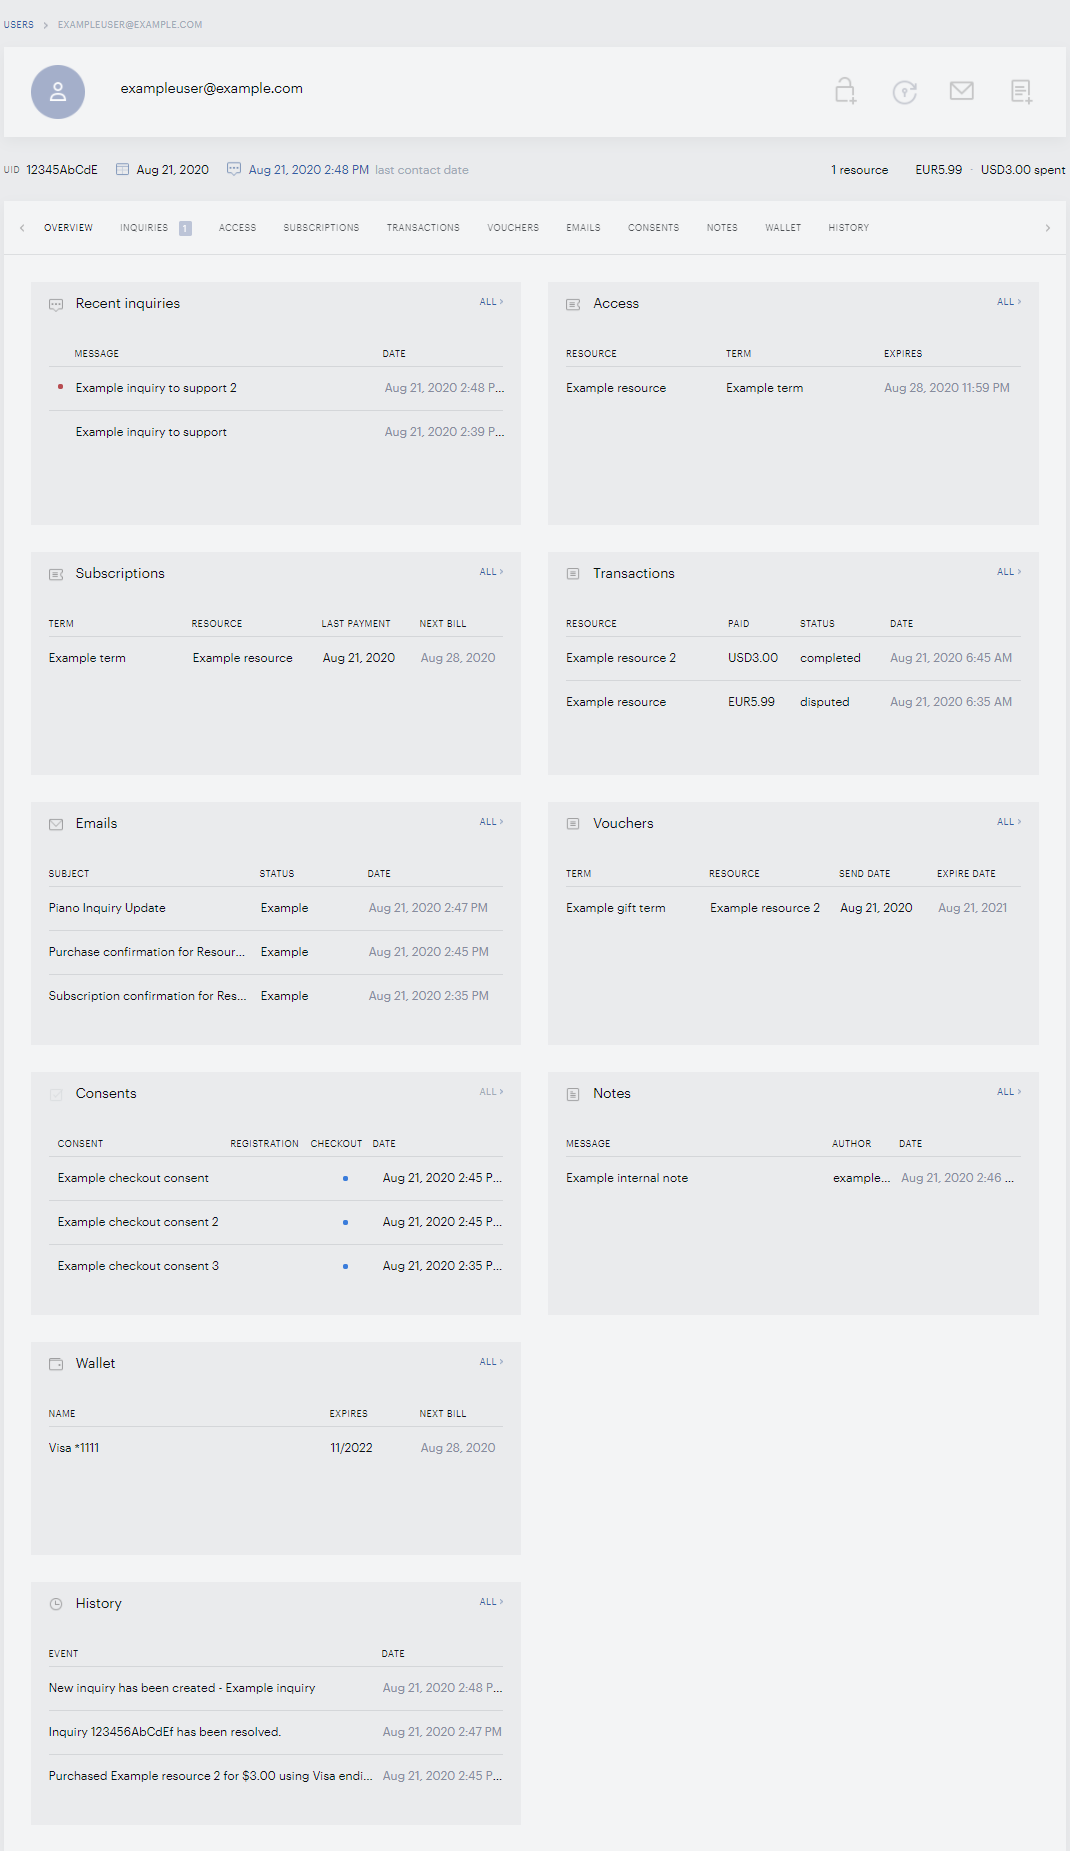Switch to the Access tab

pyautogui.click(x=237, y=228)
